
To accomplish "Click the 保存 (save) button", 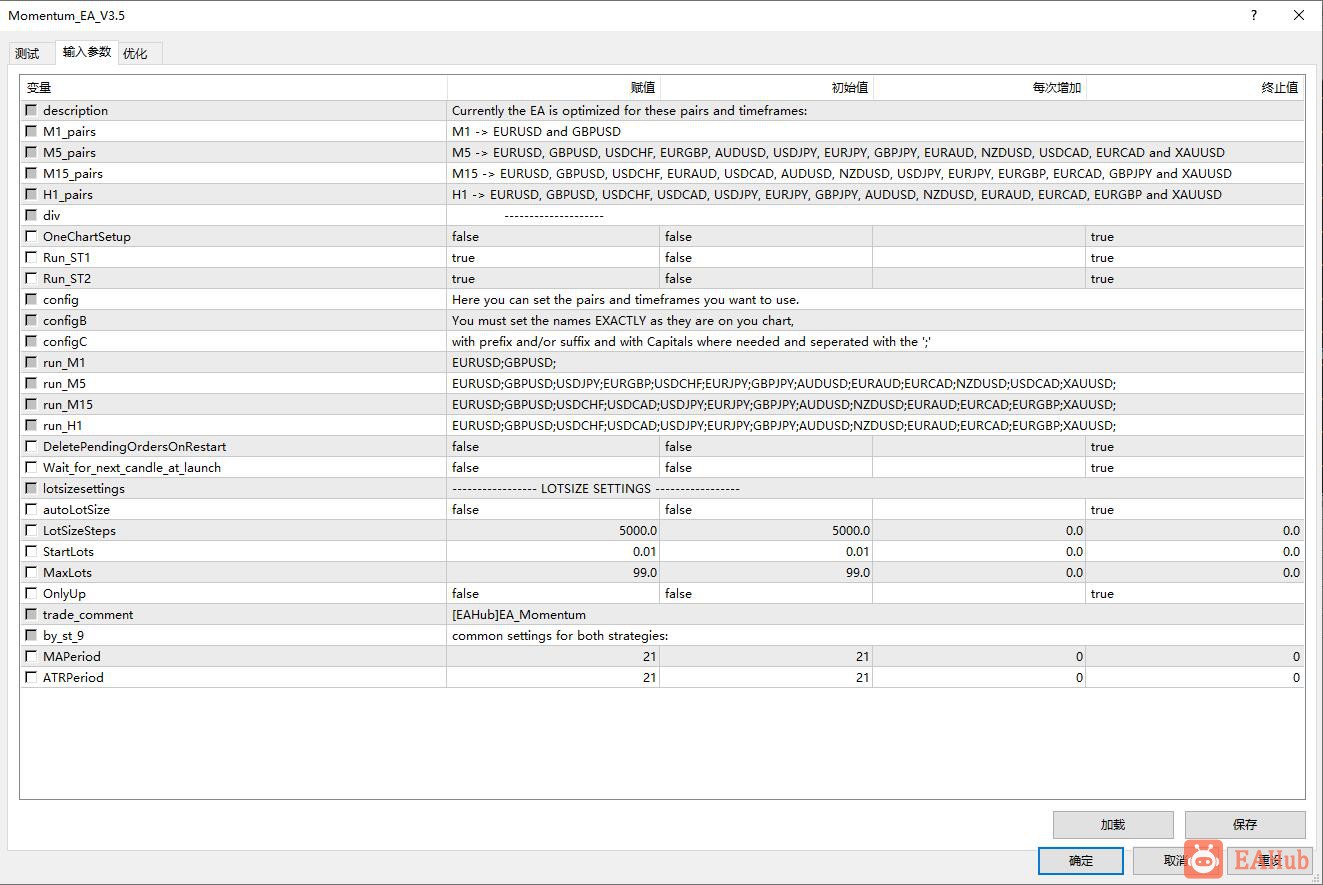I will click(x=1245, y=824).
